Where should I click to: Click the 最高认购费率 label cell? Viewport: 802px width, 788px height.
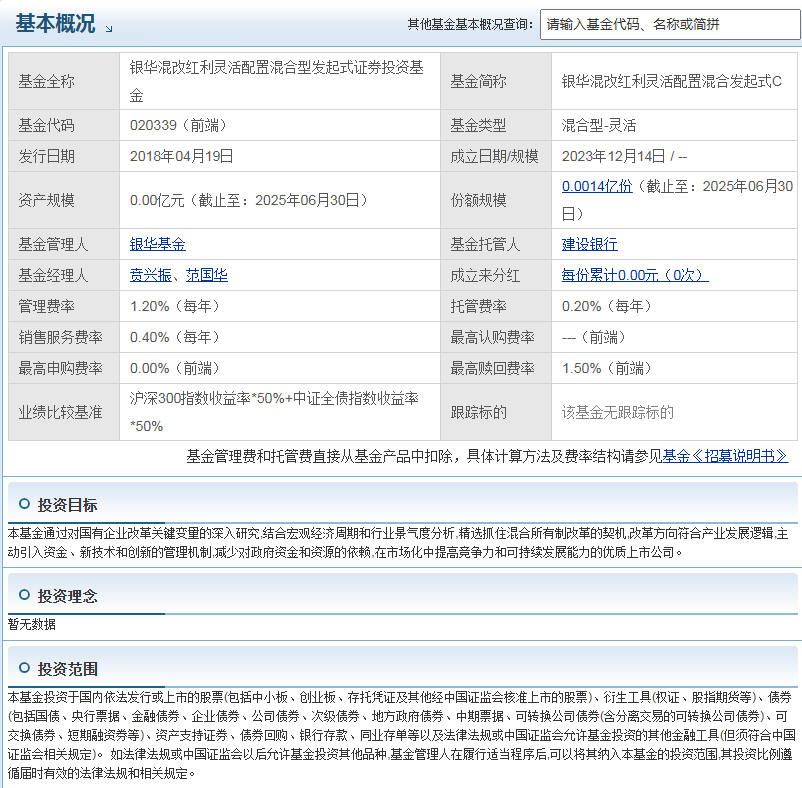tap(496, 337)
